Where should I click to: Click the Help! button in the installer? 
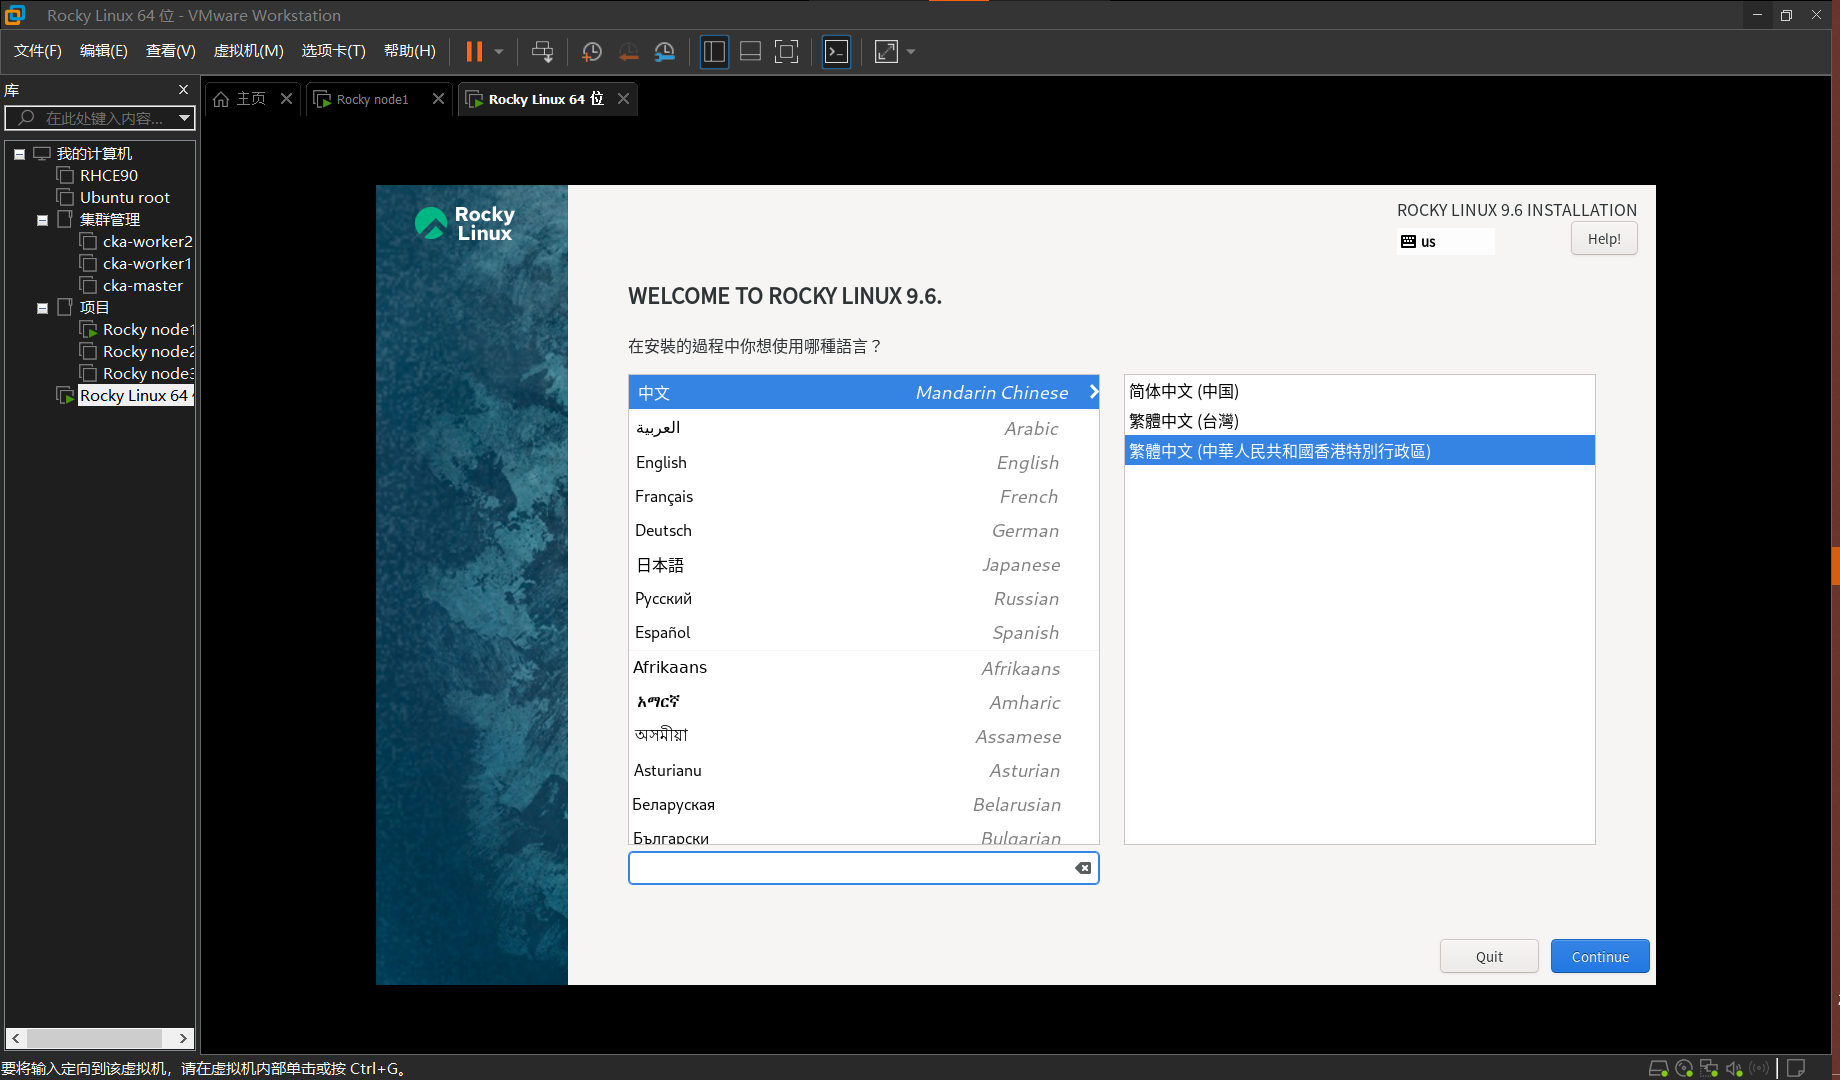(x=1604, y=239)
